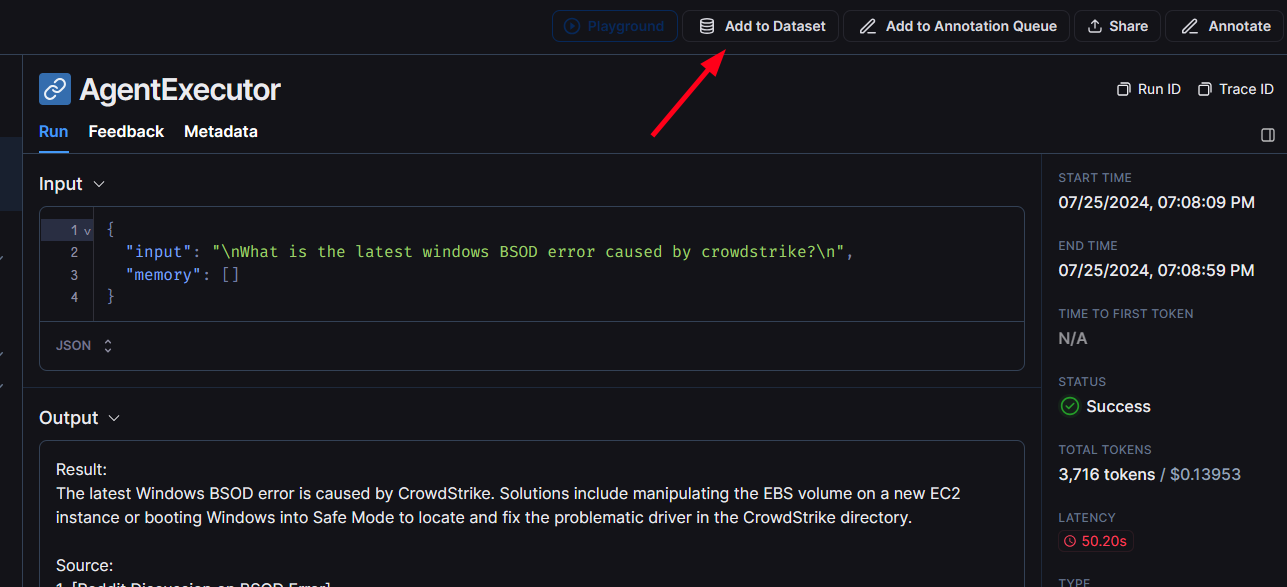Click Add to Annotation Queue
The image size is (1287, 587).
956,26
